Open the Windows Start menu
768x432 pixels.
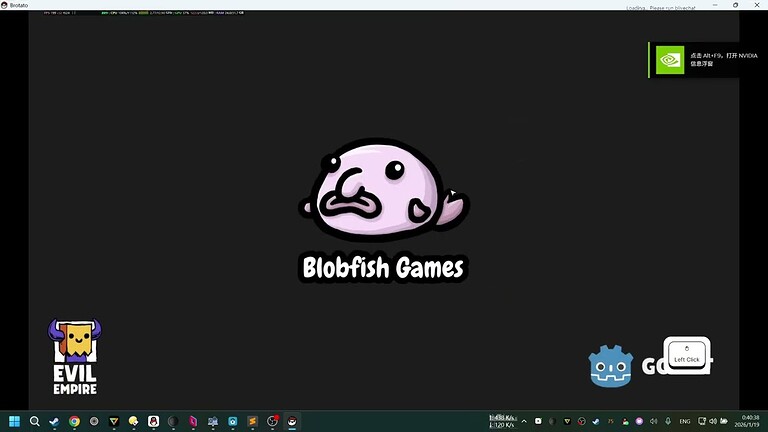coord(15,421)
